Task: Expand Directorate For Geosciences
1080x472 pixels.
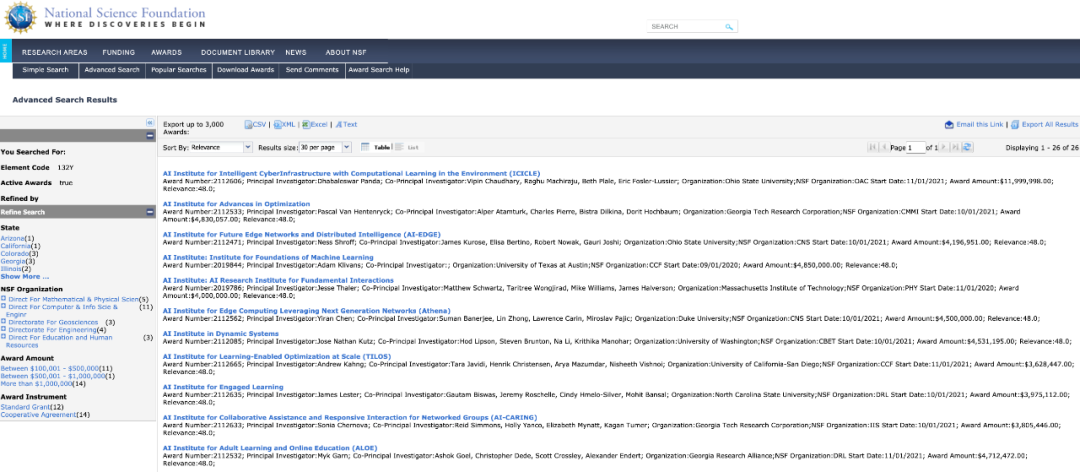Action: coord(3,322)
